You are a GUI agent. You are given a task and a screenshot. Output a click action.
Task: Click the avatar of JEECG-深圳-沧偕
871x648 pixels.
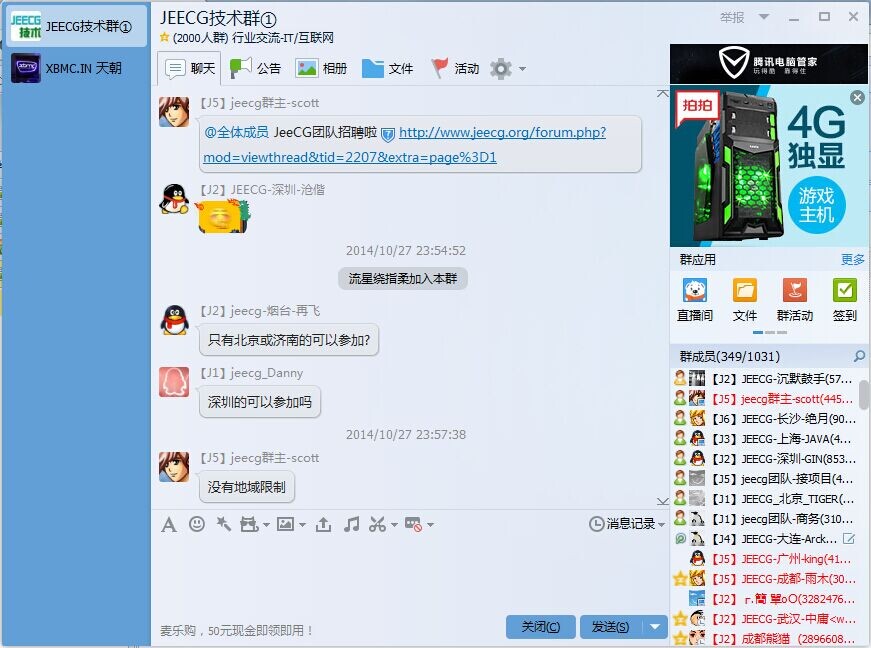tap(174, 199)
